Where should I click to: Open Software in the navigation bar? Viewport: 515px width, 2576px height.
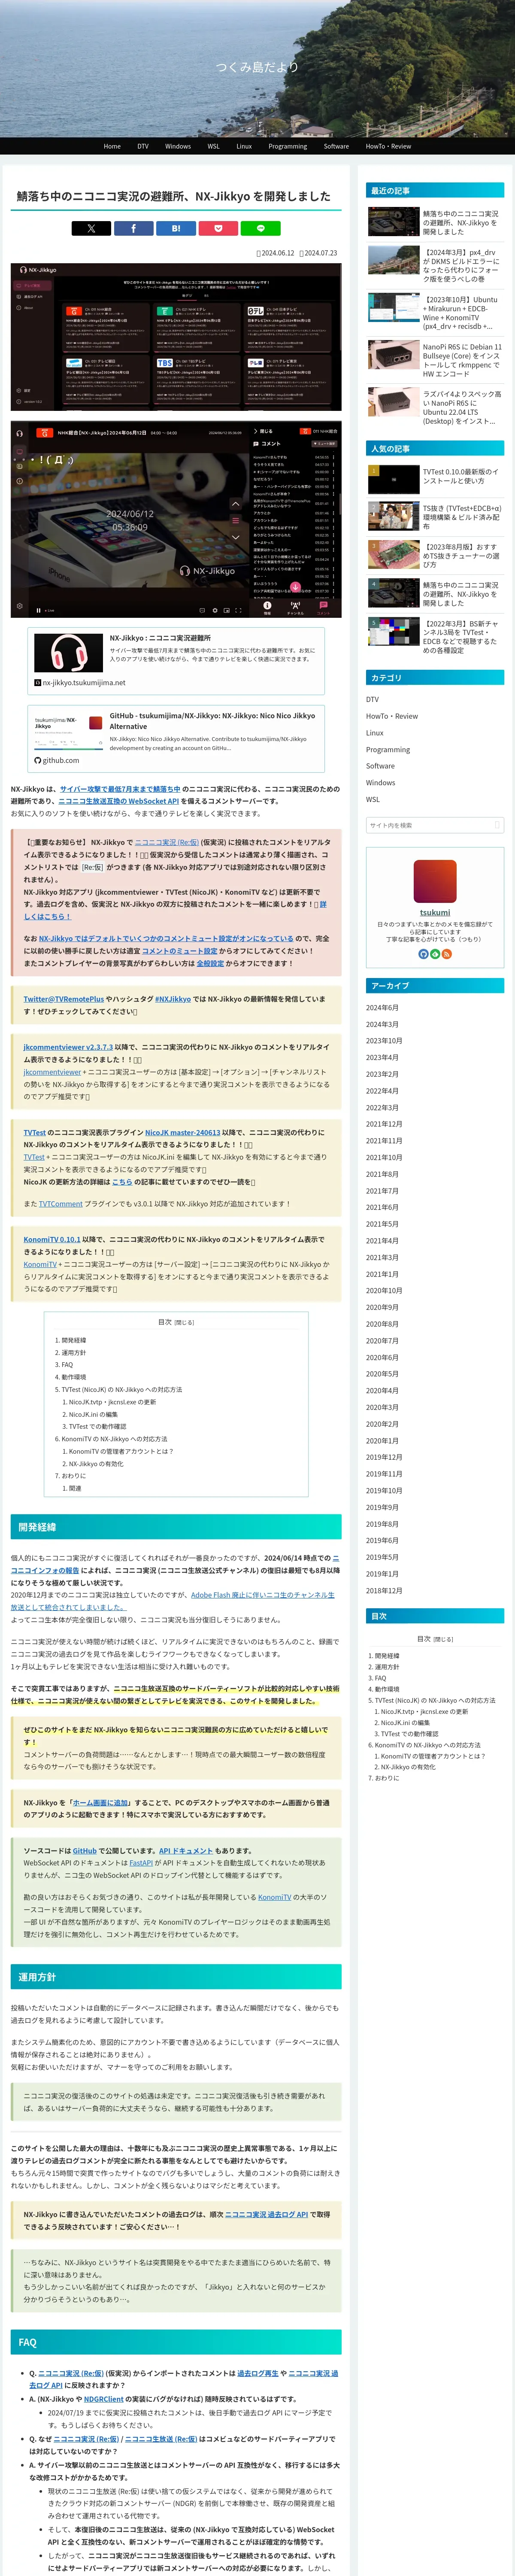[336, 146]
